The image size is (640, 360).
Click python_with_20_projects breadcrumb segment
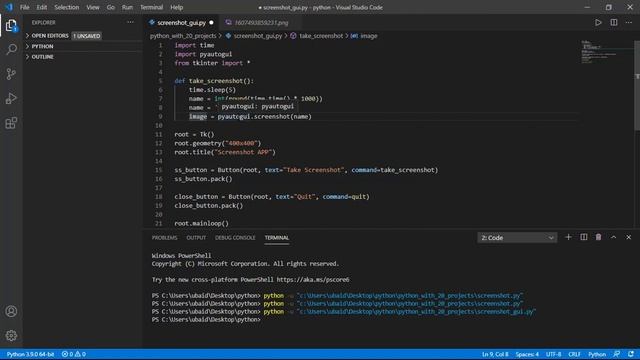[x=183, y=36]
